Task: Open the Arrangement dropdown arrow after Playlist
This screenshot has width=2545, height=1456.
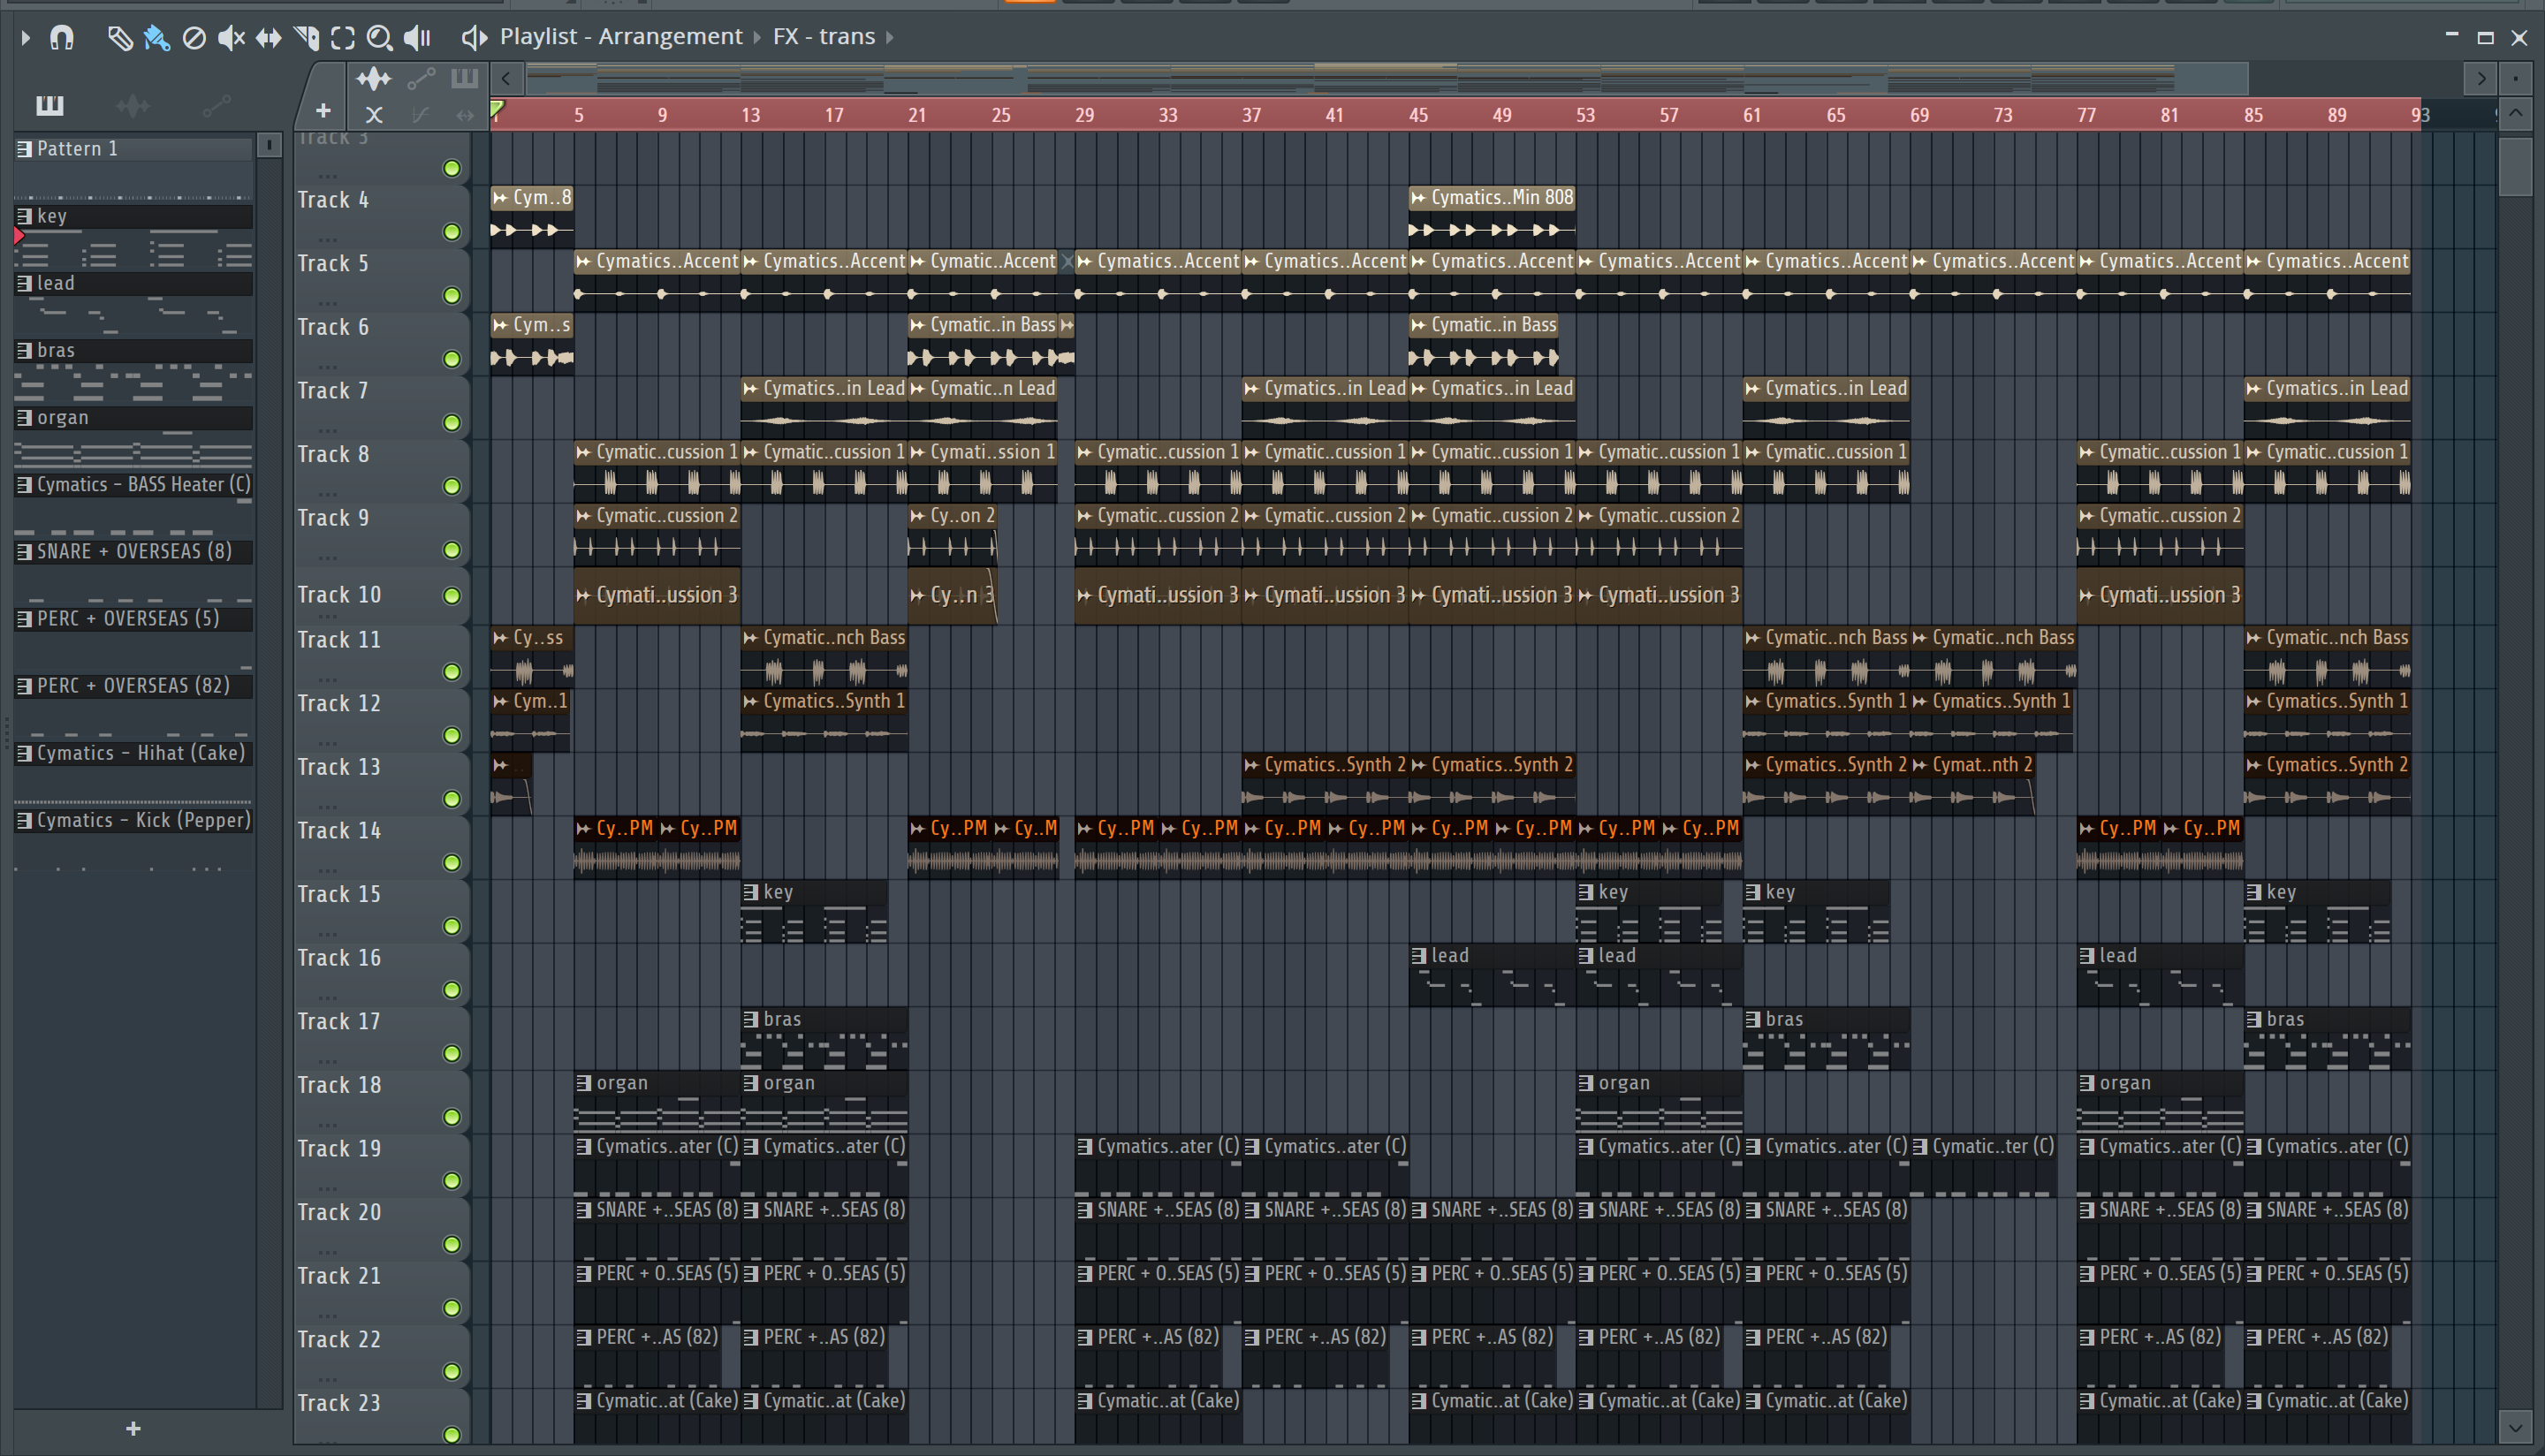Action: (757, 38)
